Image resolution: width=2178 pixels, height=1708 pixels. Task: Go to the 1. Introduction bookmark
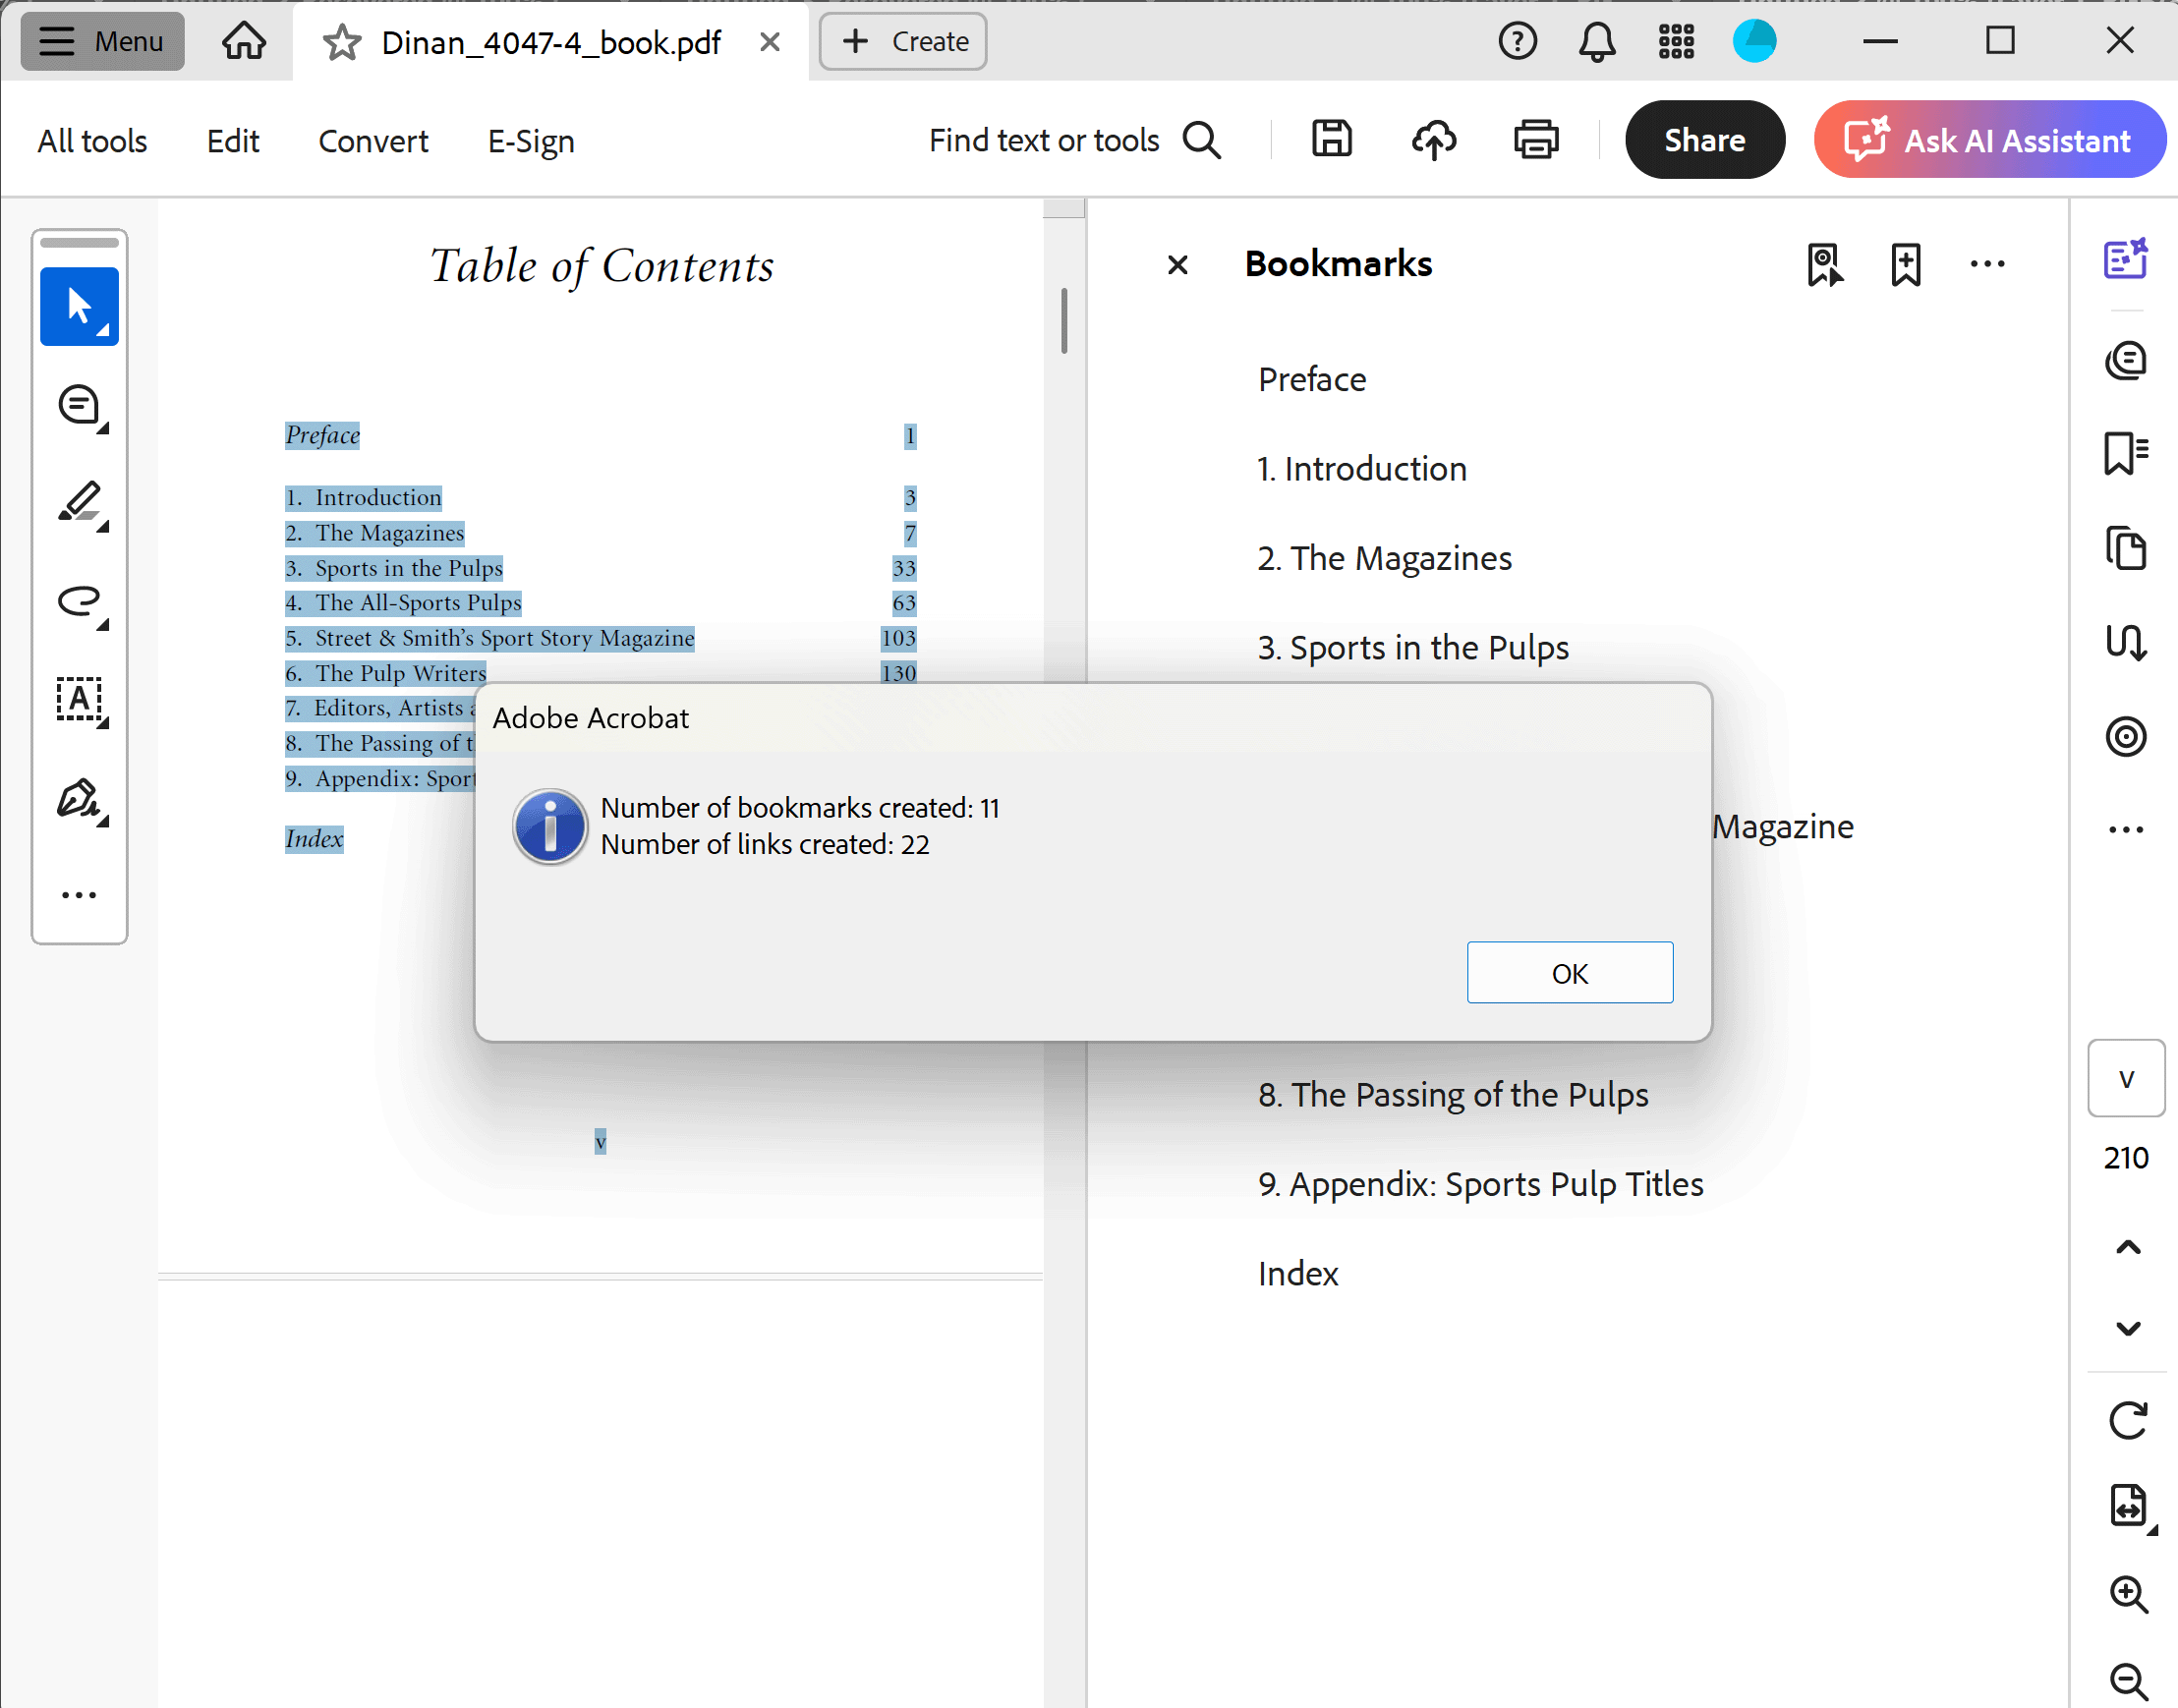[1362, 469]
